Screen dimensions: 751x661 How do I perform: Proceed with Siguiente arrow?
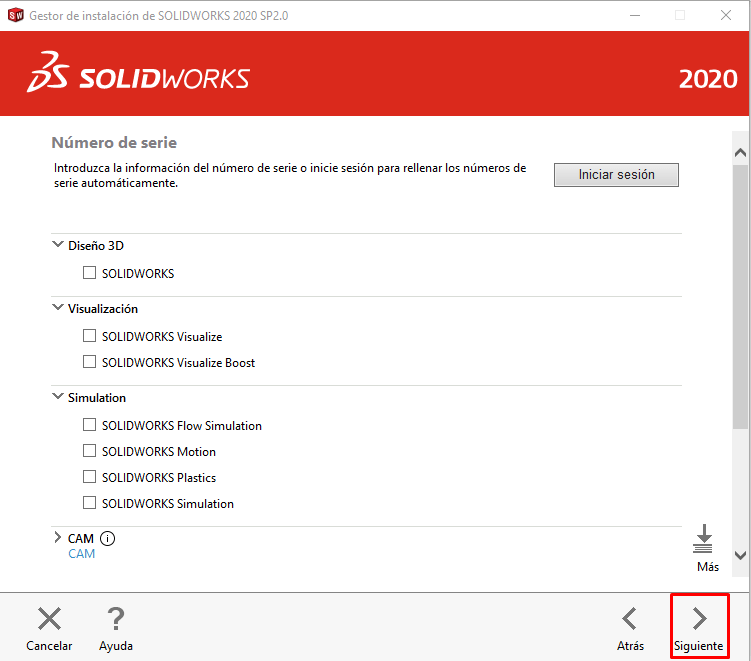[699, 619]
